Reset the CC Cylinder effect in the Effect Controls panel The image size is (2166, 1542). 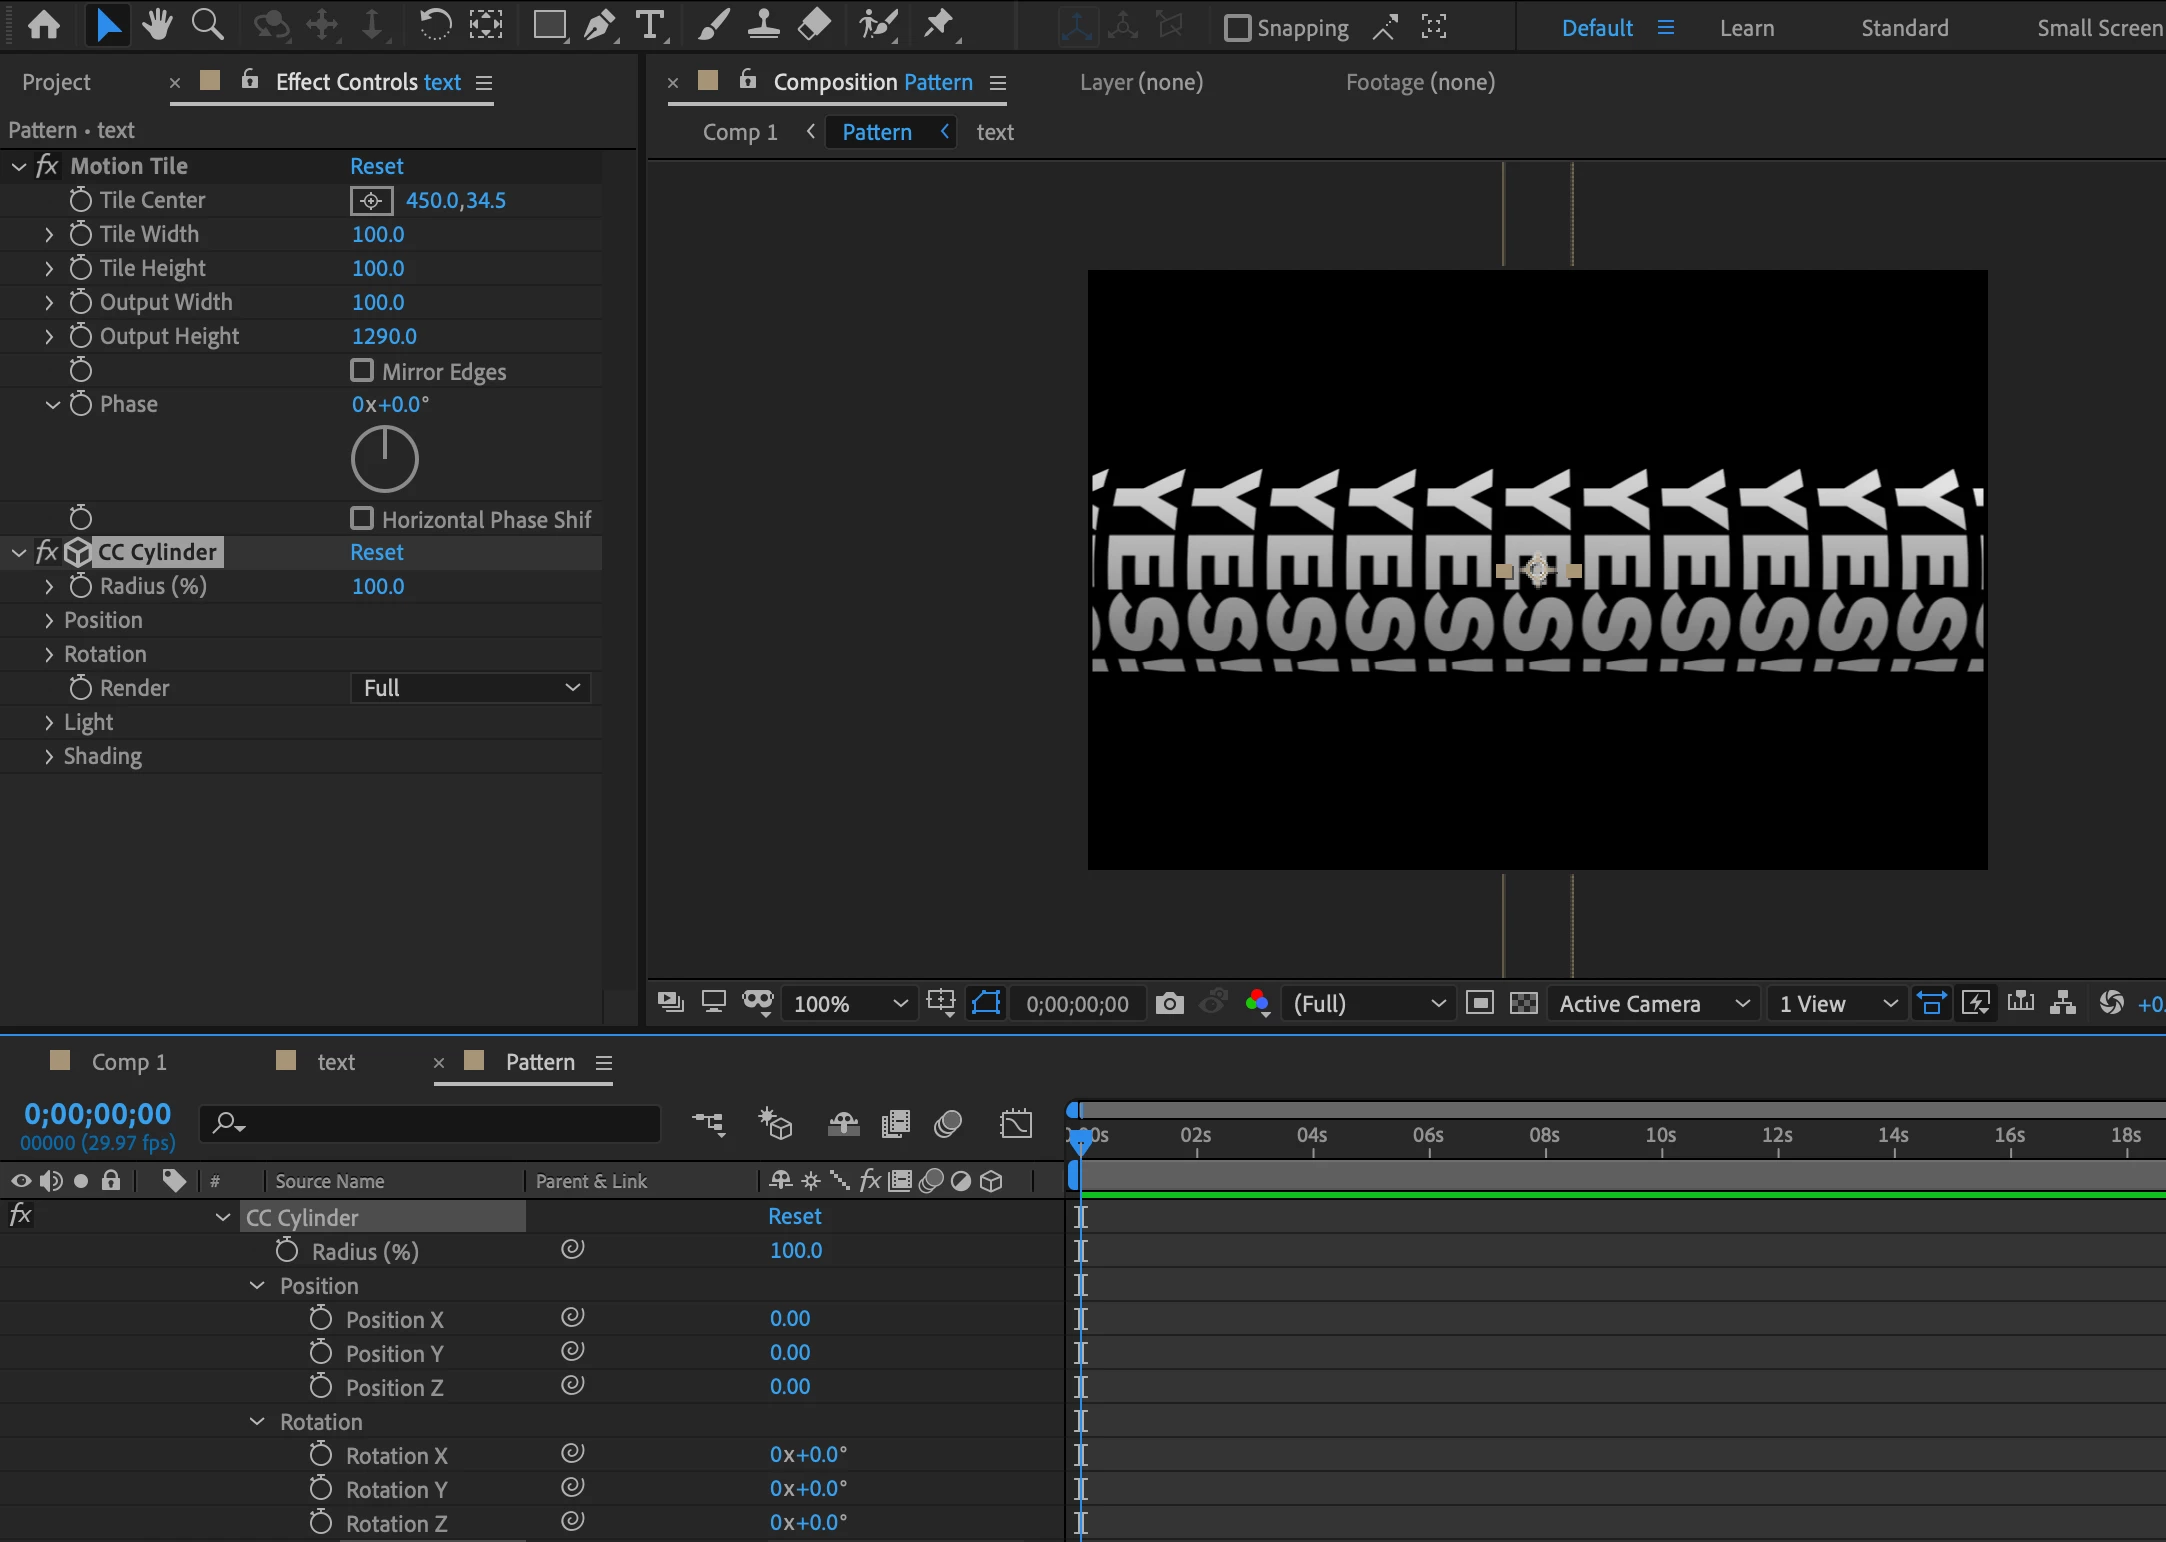376,552
